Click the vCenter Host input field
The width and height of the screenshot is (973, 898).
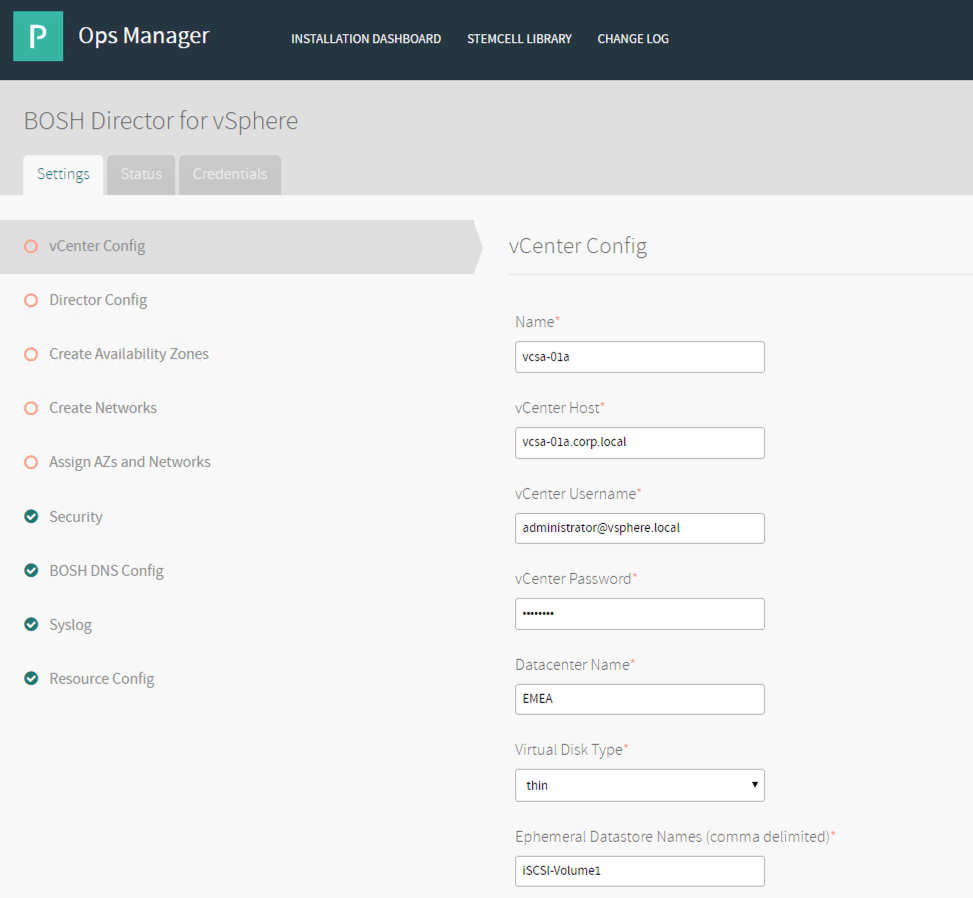639,442
